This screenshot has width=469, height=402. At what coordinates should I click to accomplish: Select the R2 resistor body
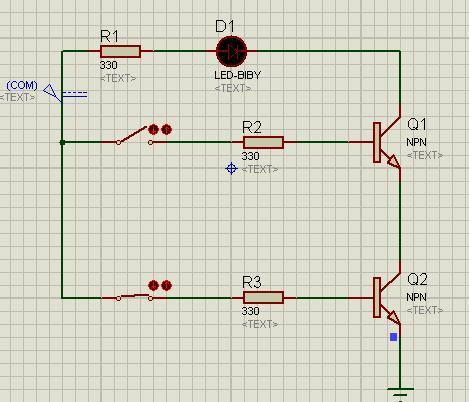tap(263, 142)
